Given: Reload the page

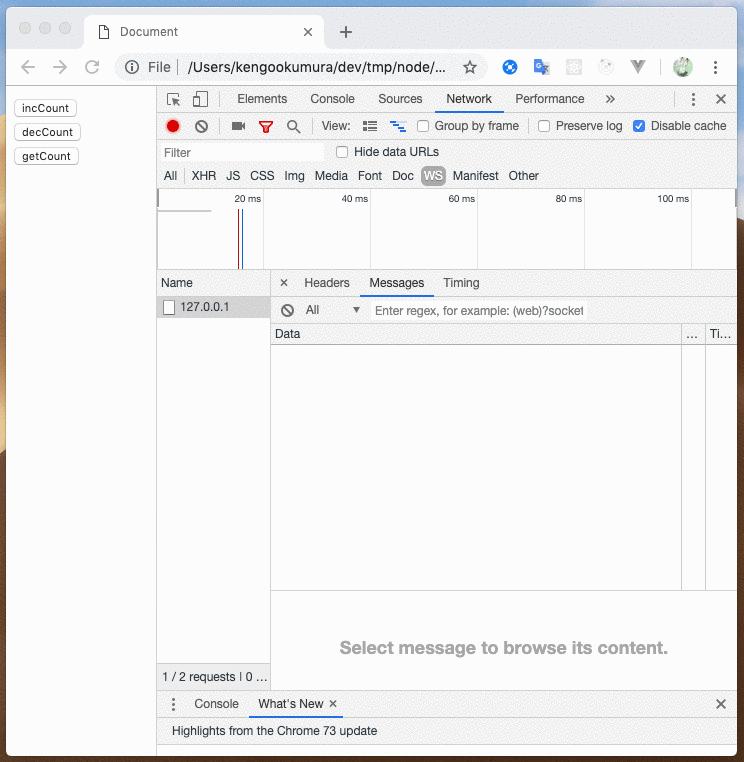Looking at the screenshot, I should (x=92, y=67).
